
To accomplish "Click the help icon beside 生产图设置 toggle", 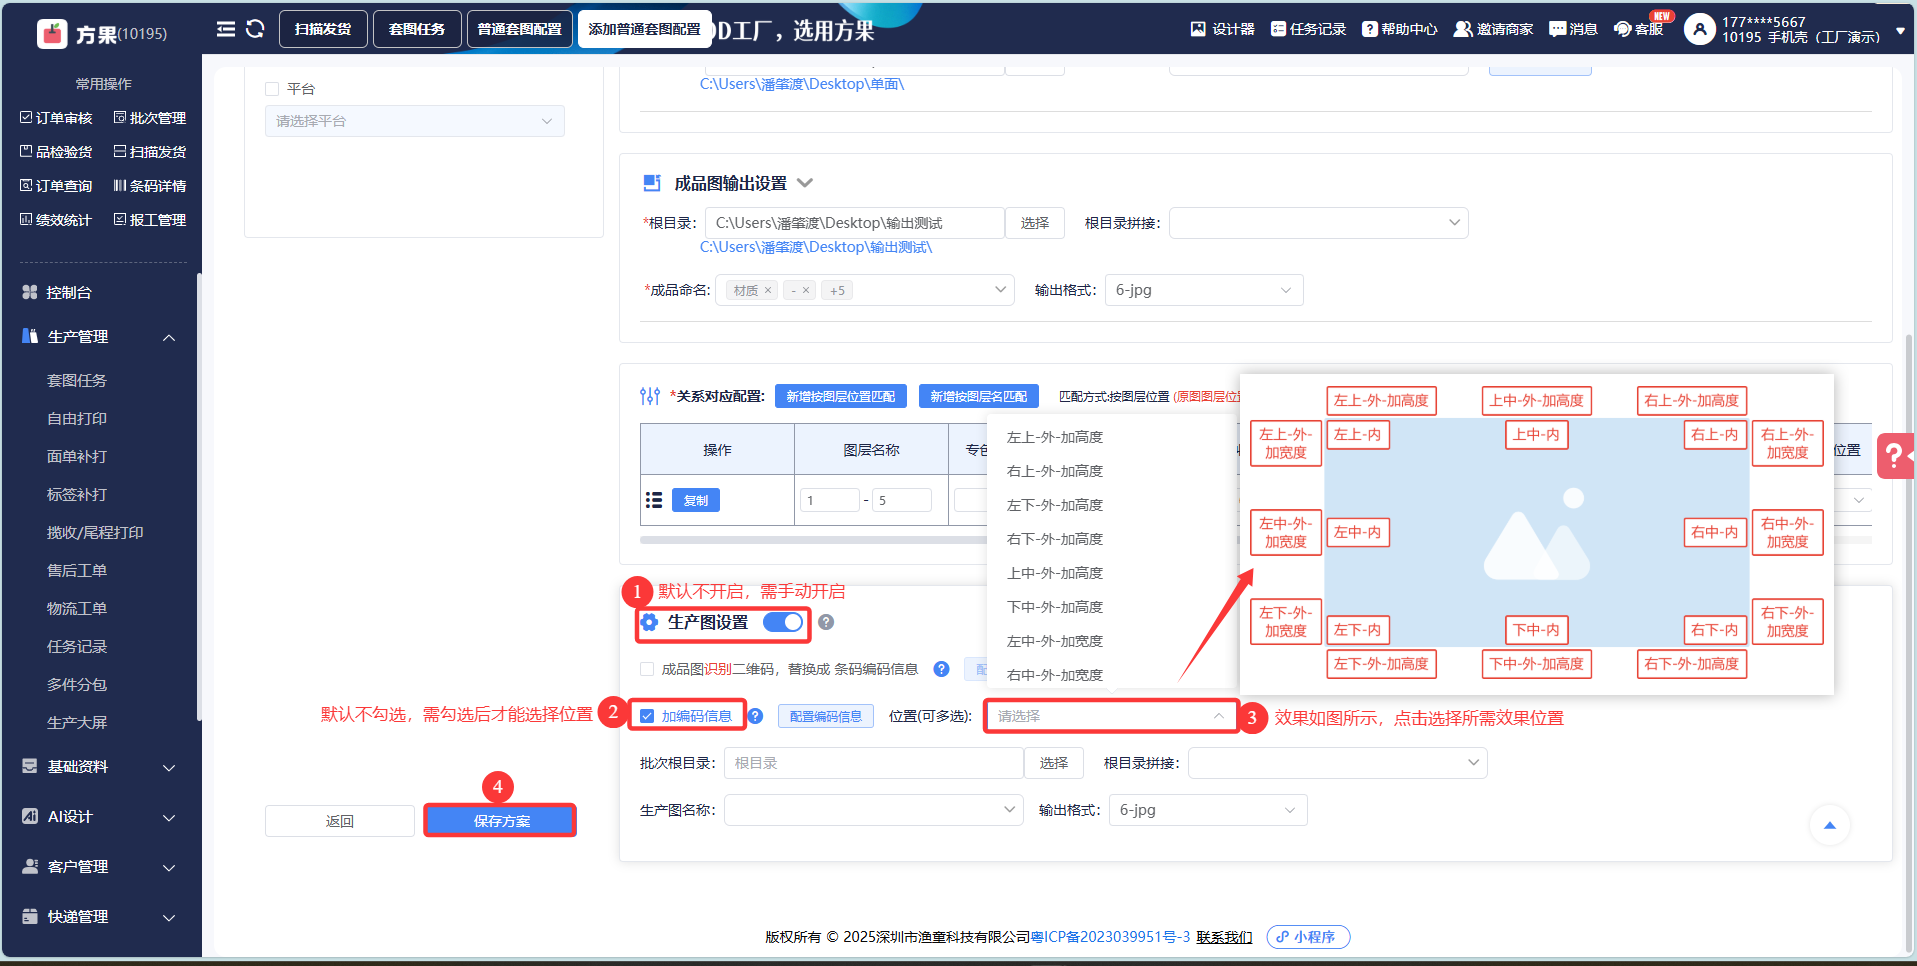I will coord(826,622).
